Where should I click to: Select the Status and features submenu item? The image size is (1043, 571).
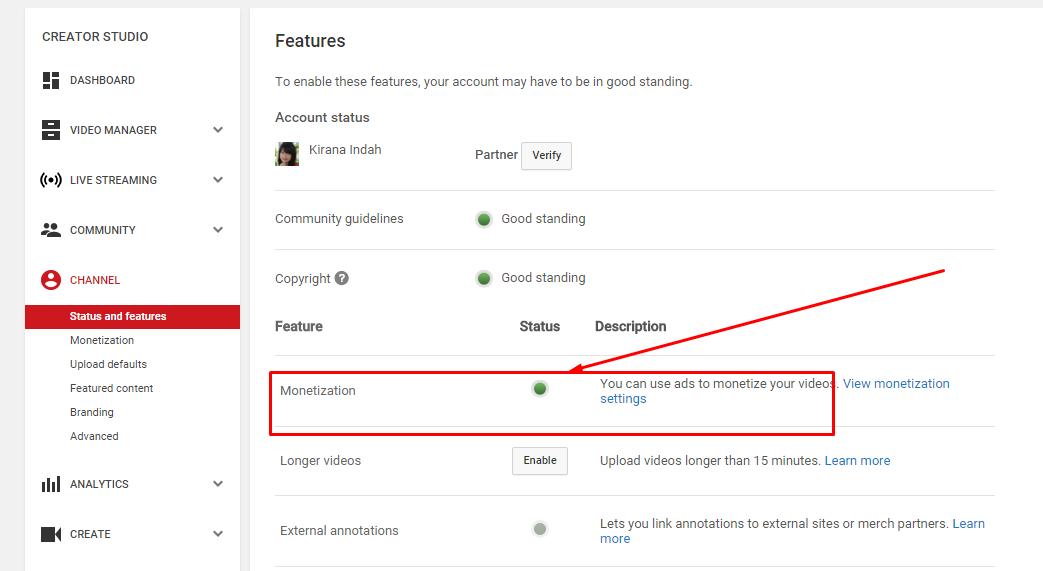click(x=132, y=317)
